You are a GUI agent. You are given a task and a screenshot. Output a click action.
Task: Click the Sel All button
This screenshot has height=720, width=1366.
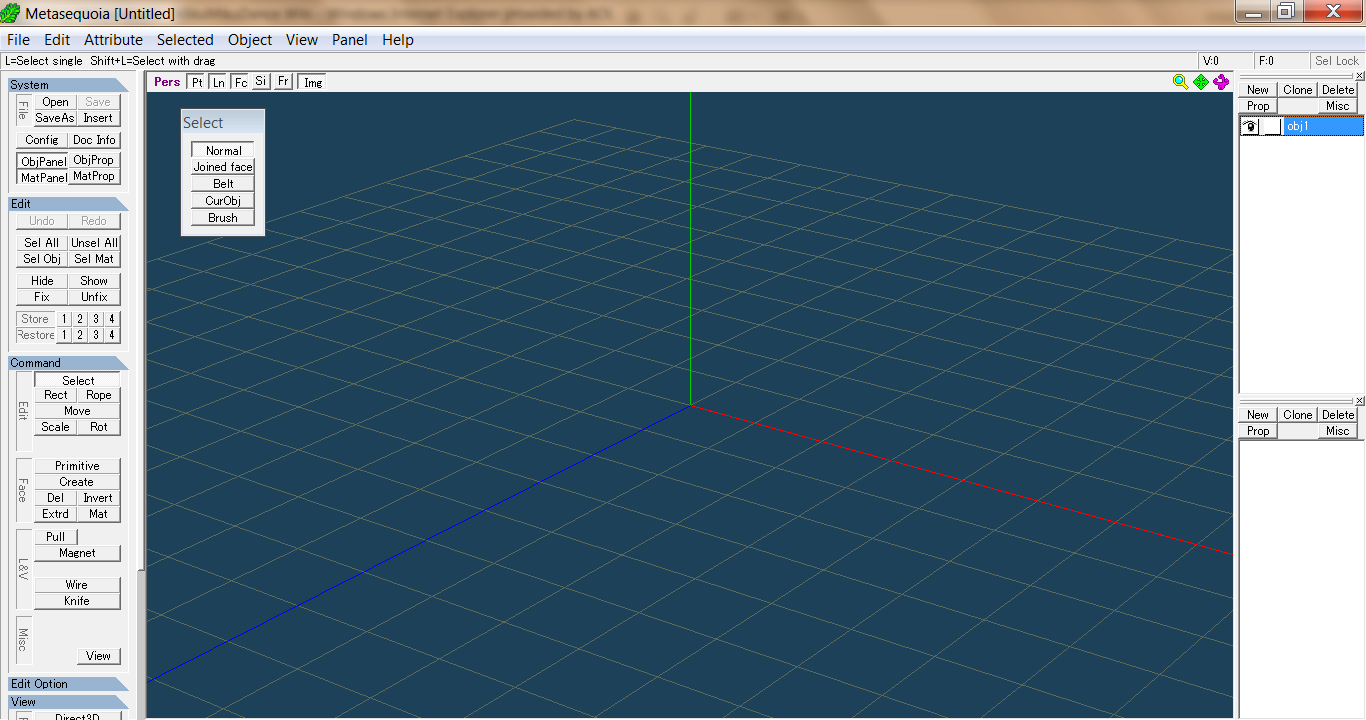pyautogui.click(x=42, y=243)
